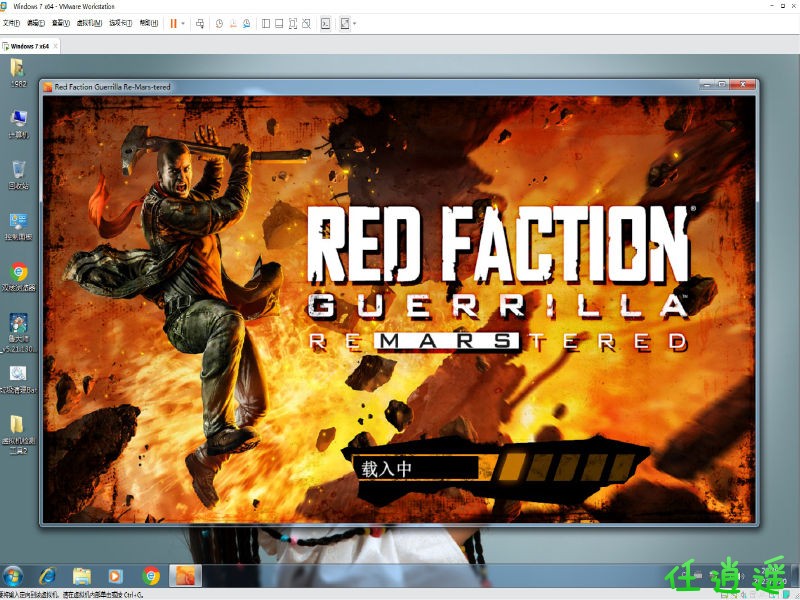
Task: Click the Red Faction Guerrilla Re-Mars-tered title text
Action: coord(112,87)
